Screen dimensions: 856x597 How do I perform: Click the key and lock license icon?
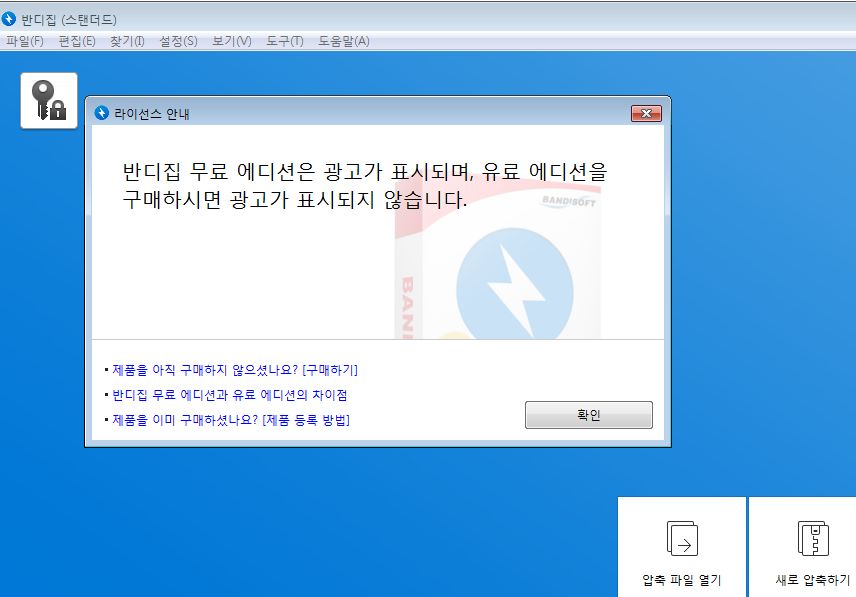click(49, 100)
